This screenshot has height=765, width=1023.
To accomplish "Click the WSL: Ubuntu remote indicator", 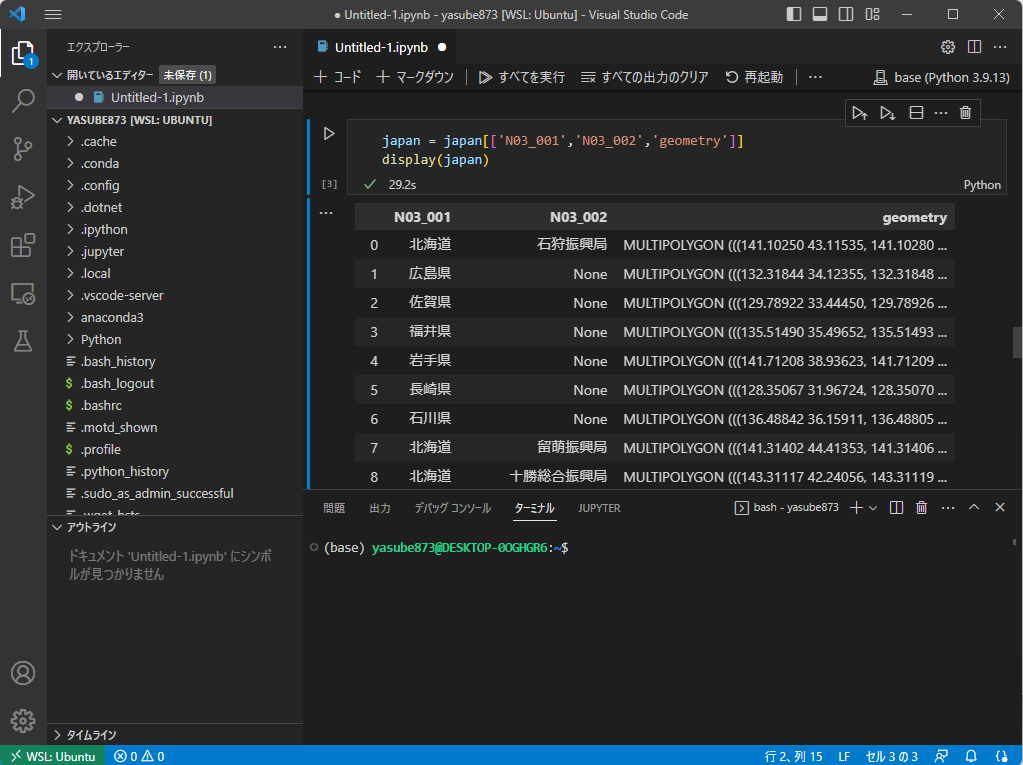I will (53, 756).
